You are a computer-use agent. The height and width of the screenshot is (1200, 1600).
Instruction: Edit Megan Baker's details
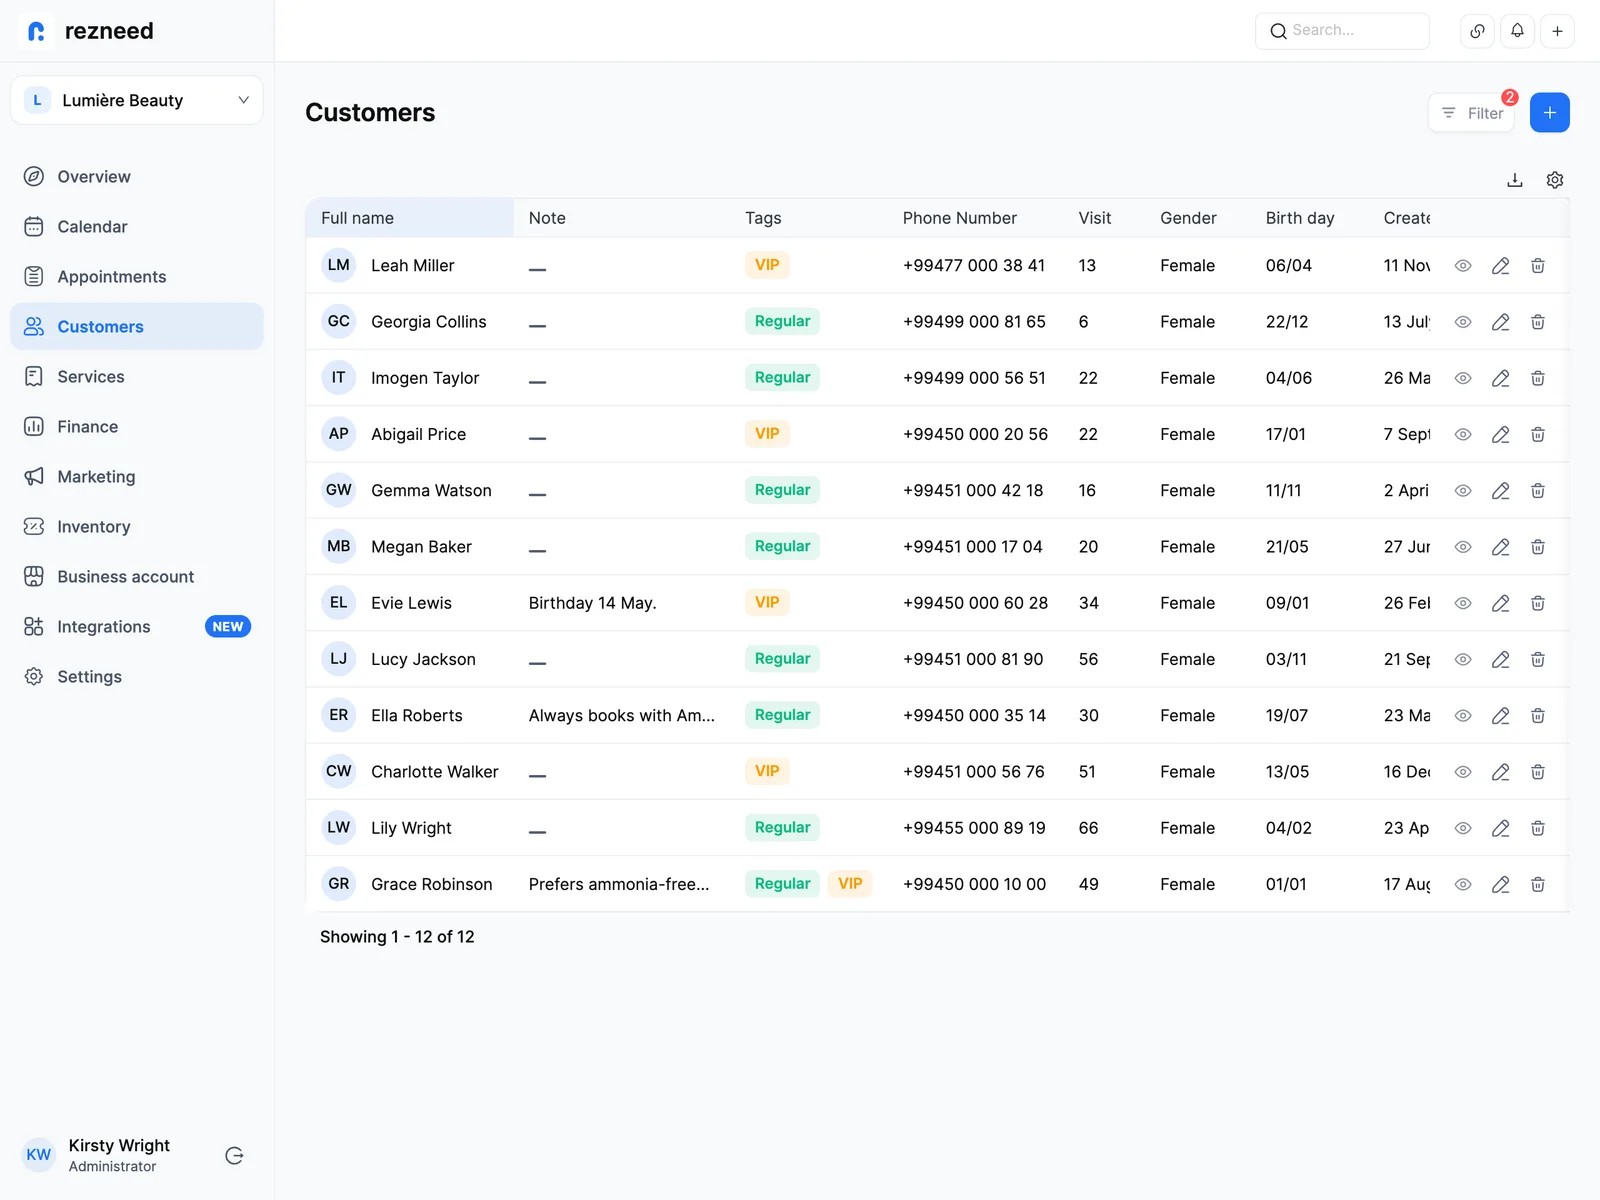point(1500,547)
